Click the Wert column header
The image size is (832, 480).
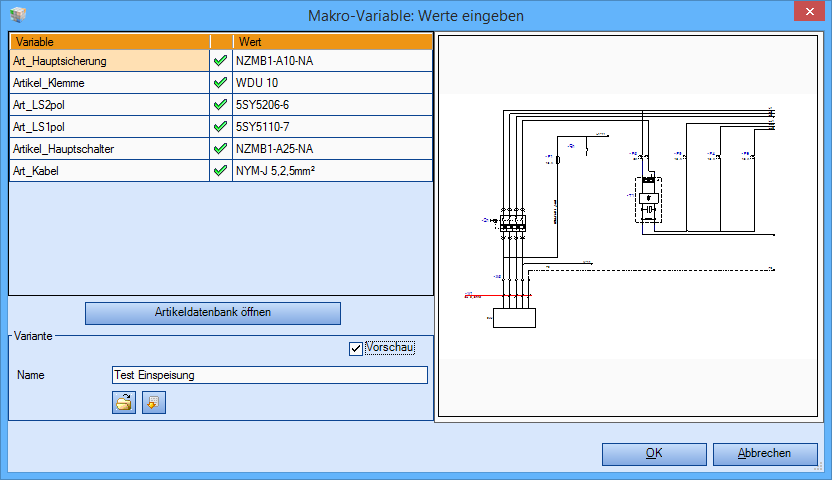click(x=333, y=42)
